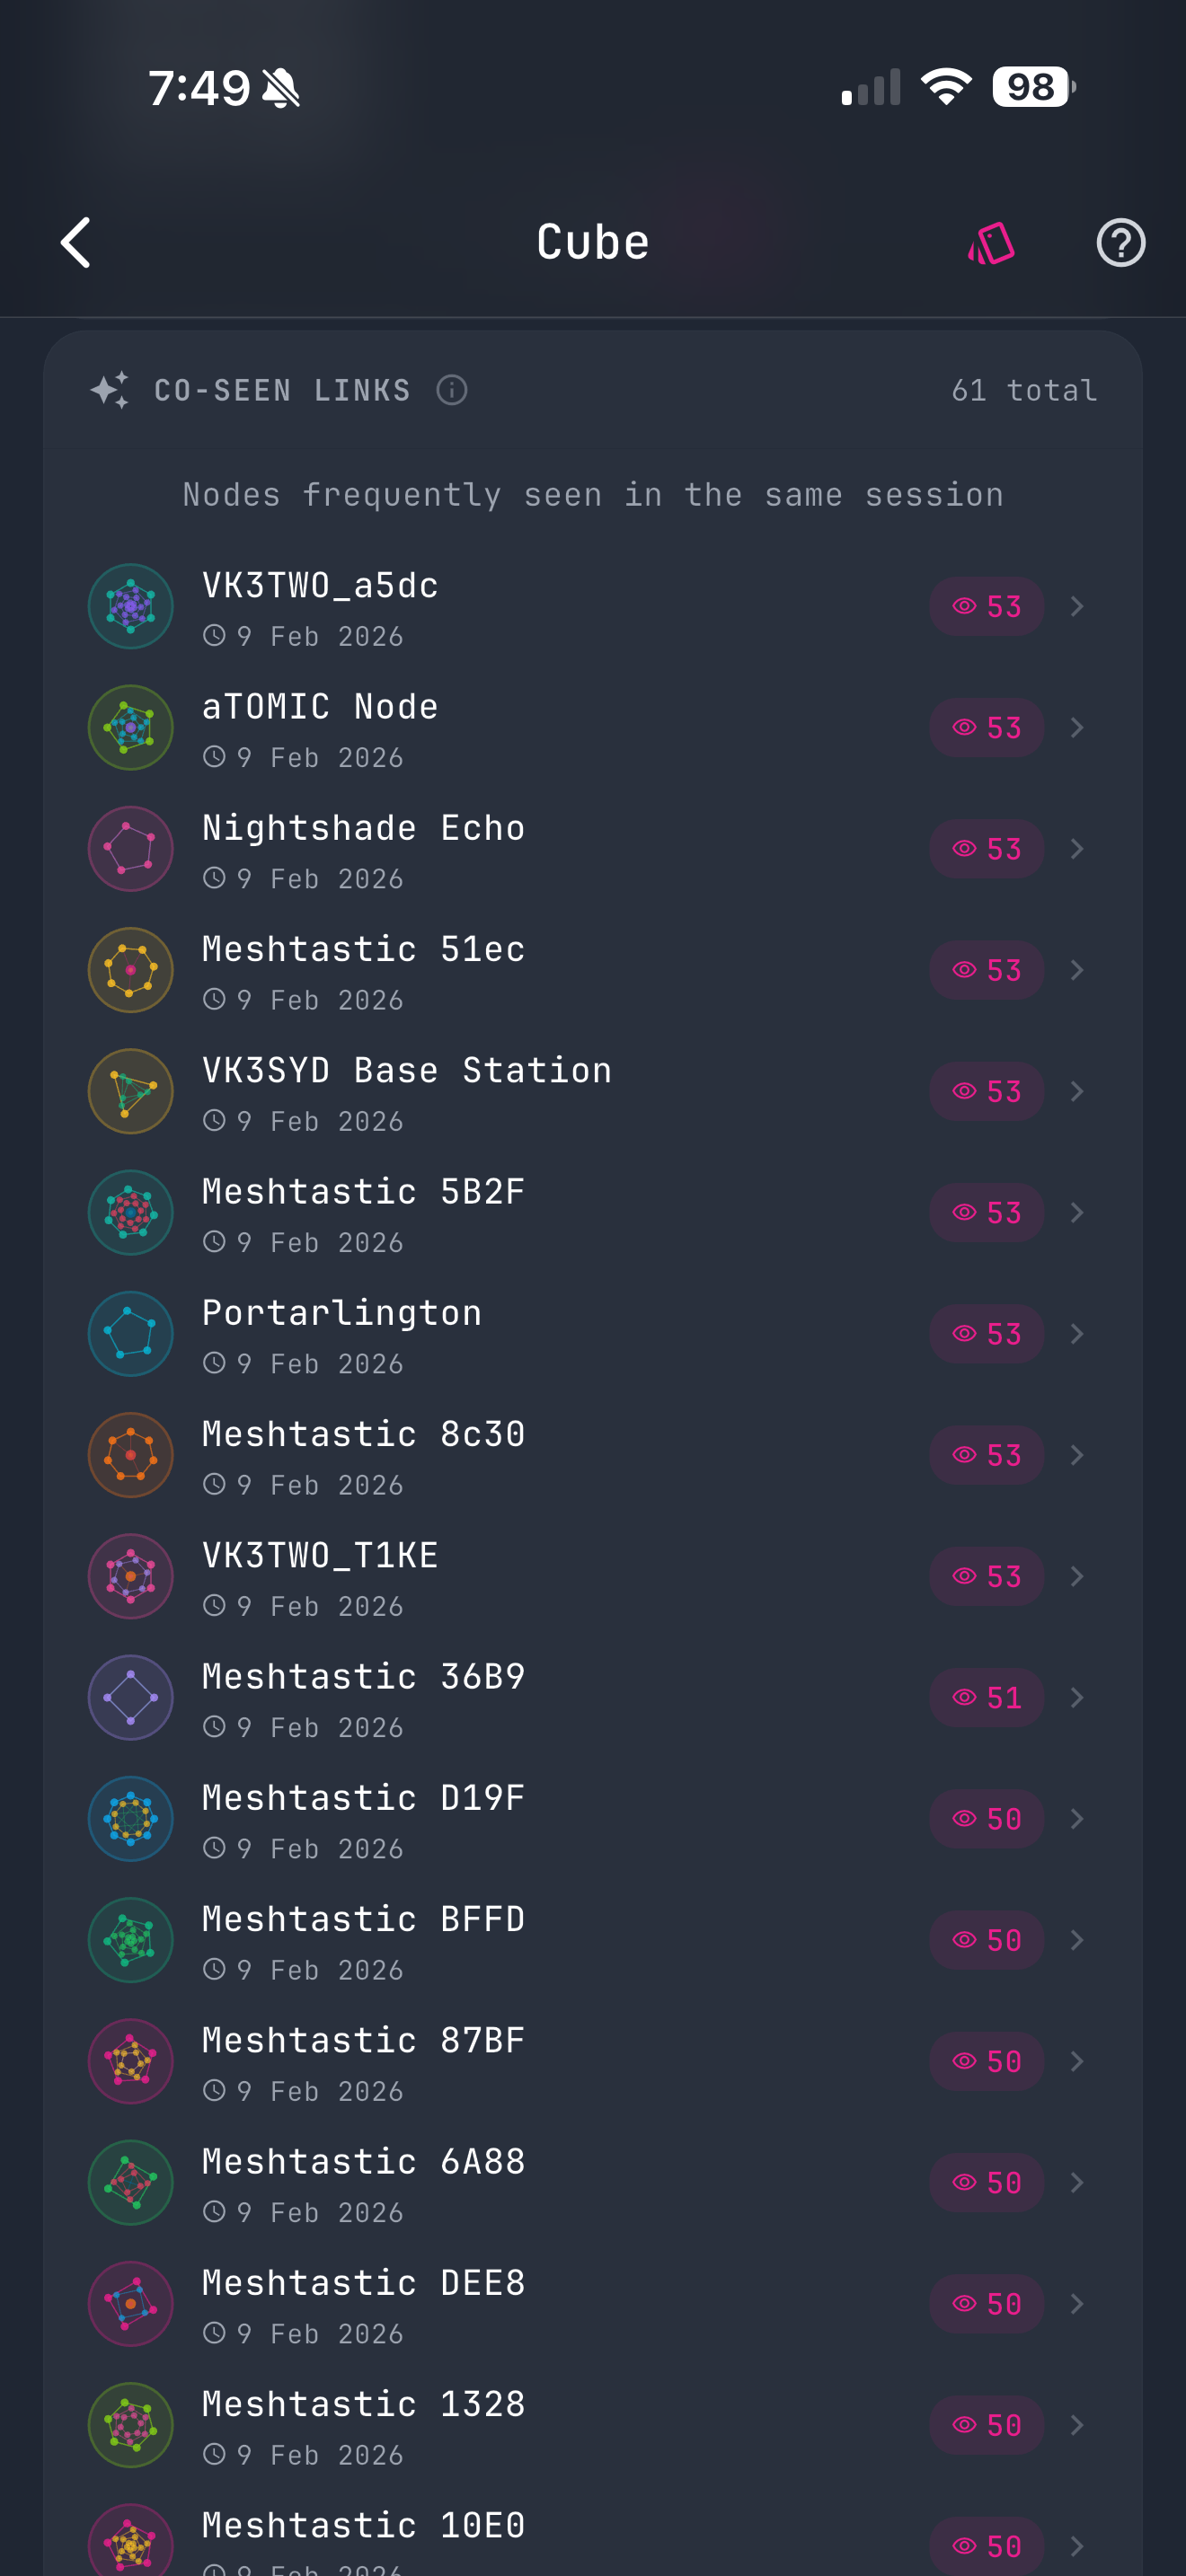The width and height of the screenshot is (1186, 2576).
Task: Tap the Portarlington node avatar graphic
Action: point(130,1333)
